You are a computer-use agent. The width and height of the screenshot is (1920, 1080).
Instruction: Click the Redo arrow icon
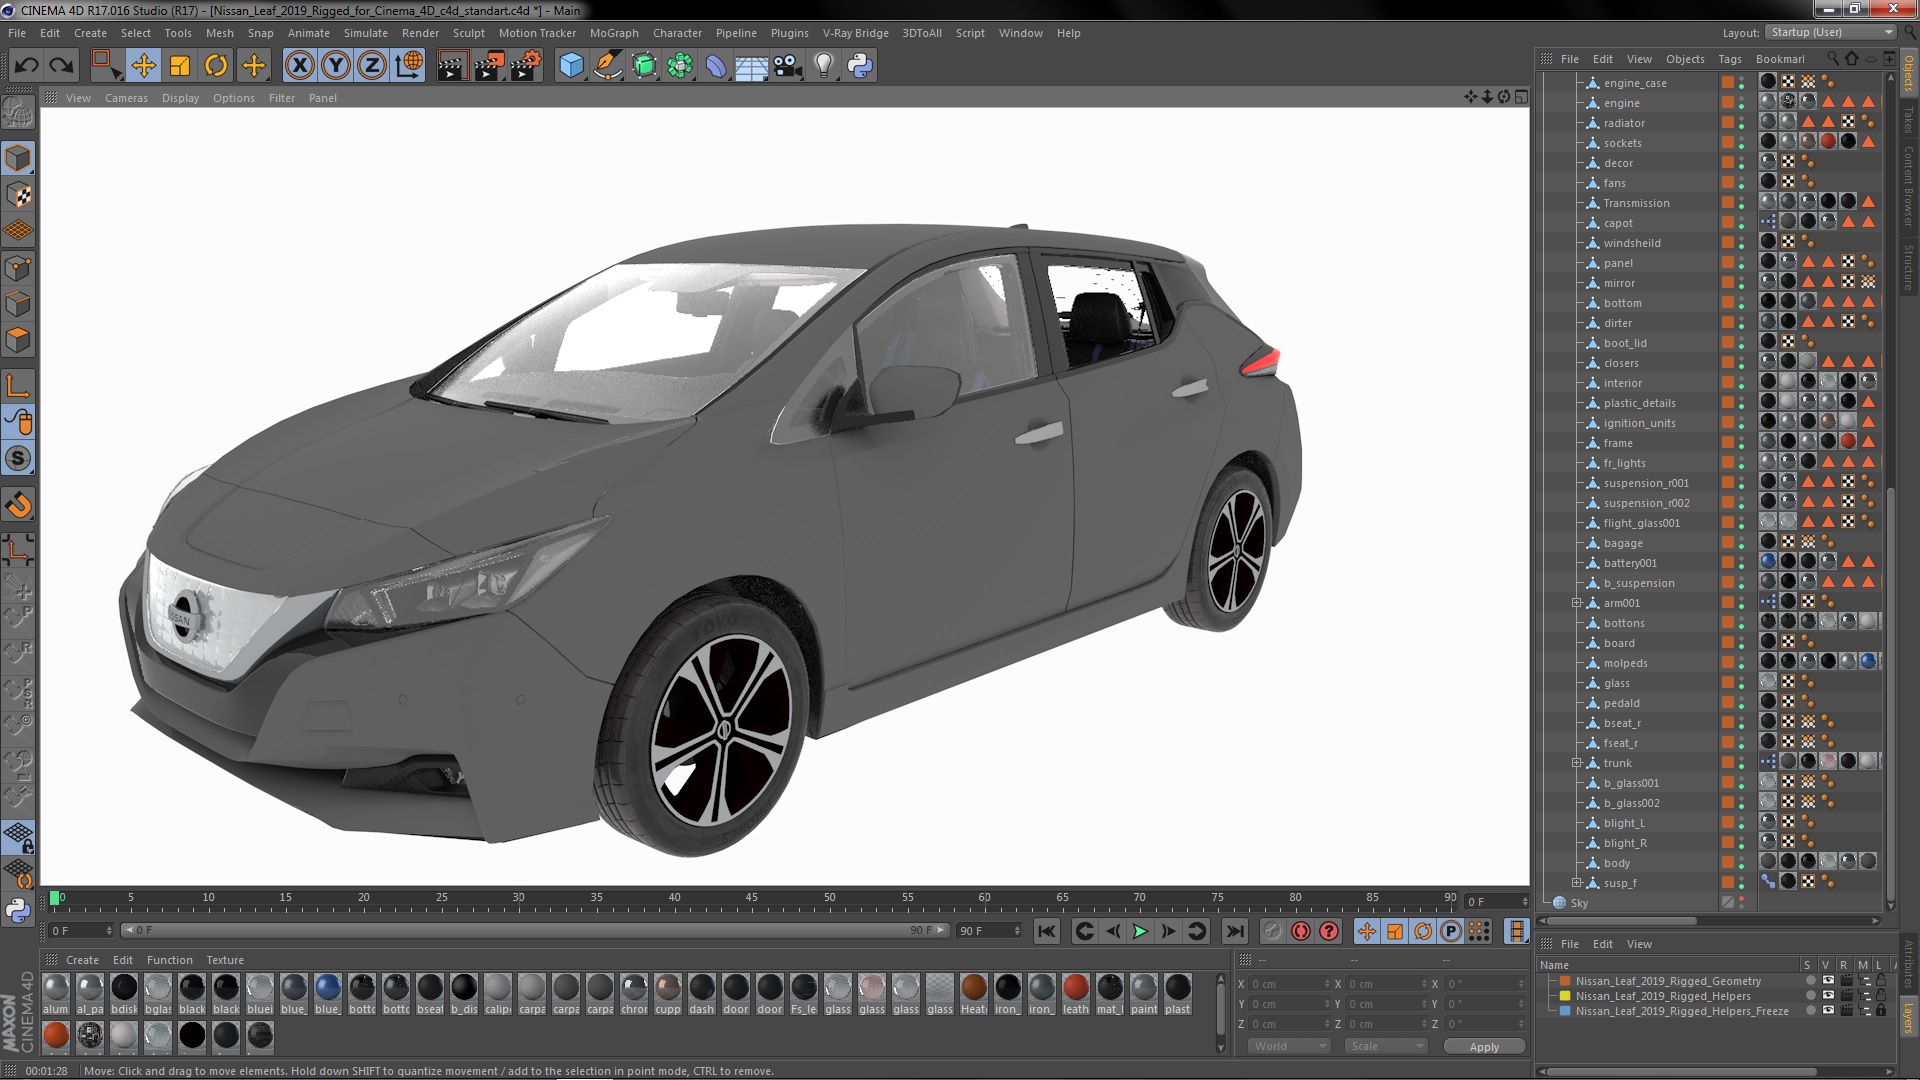62,66
